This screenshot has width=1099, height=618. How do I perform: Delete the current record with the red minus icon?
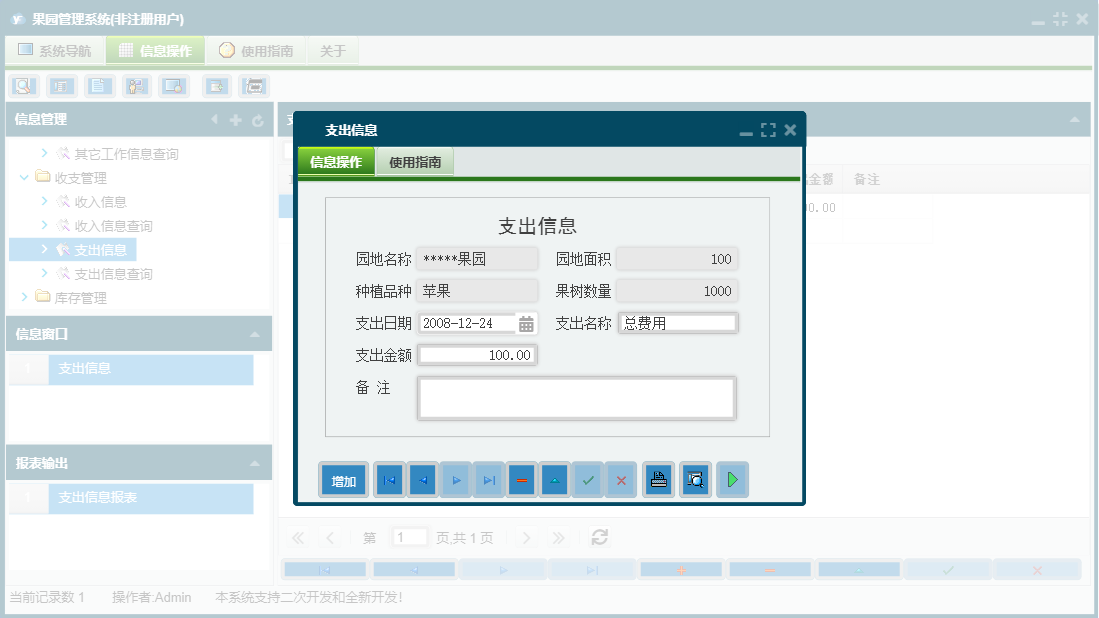[x=521, y=480]
